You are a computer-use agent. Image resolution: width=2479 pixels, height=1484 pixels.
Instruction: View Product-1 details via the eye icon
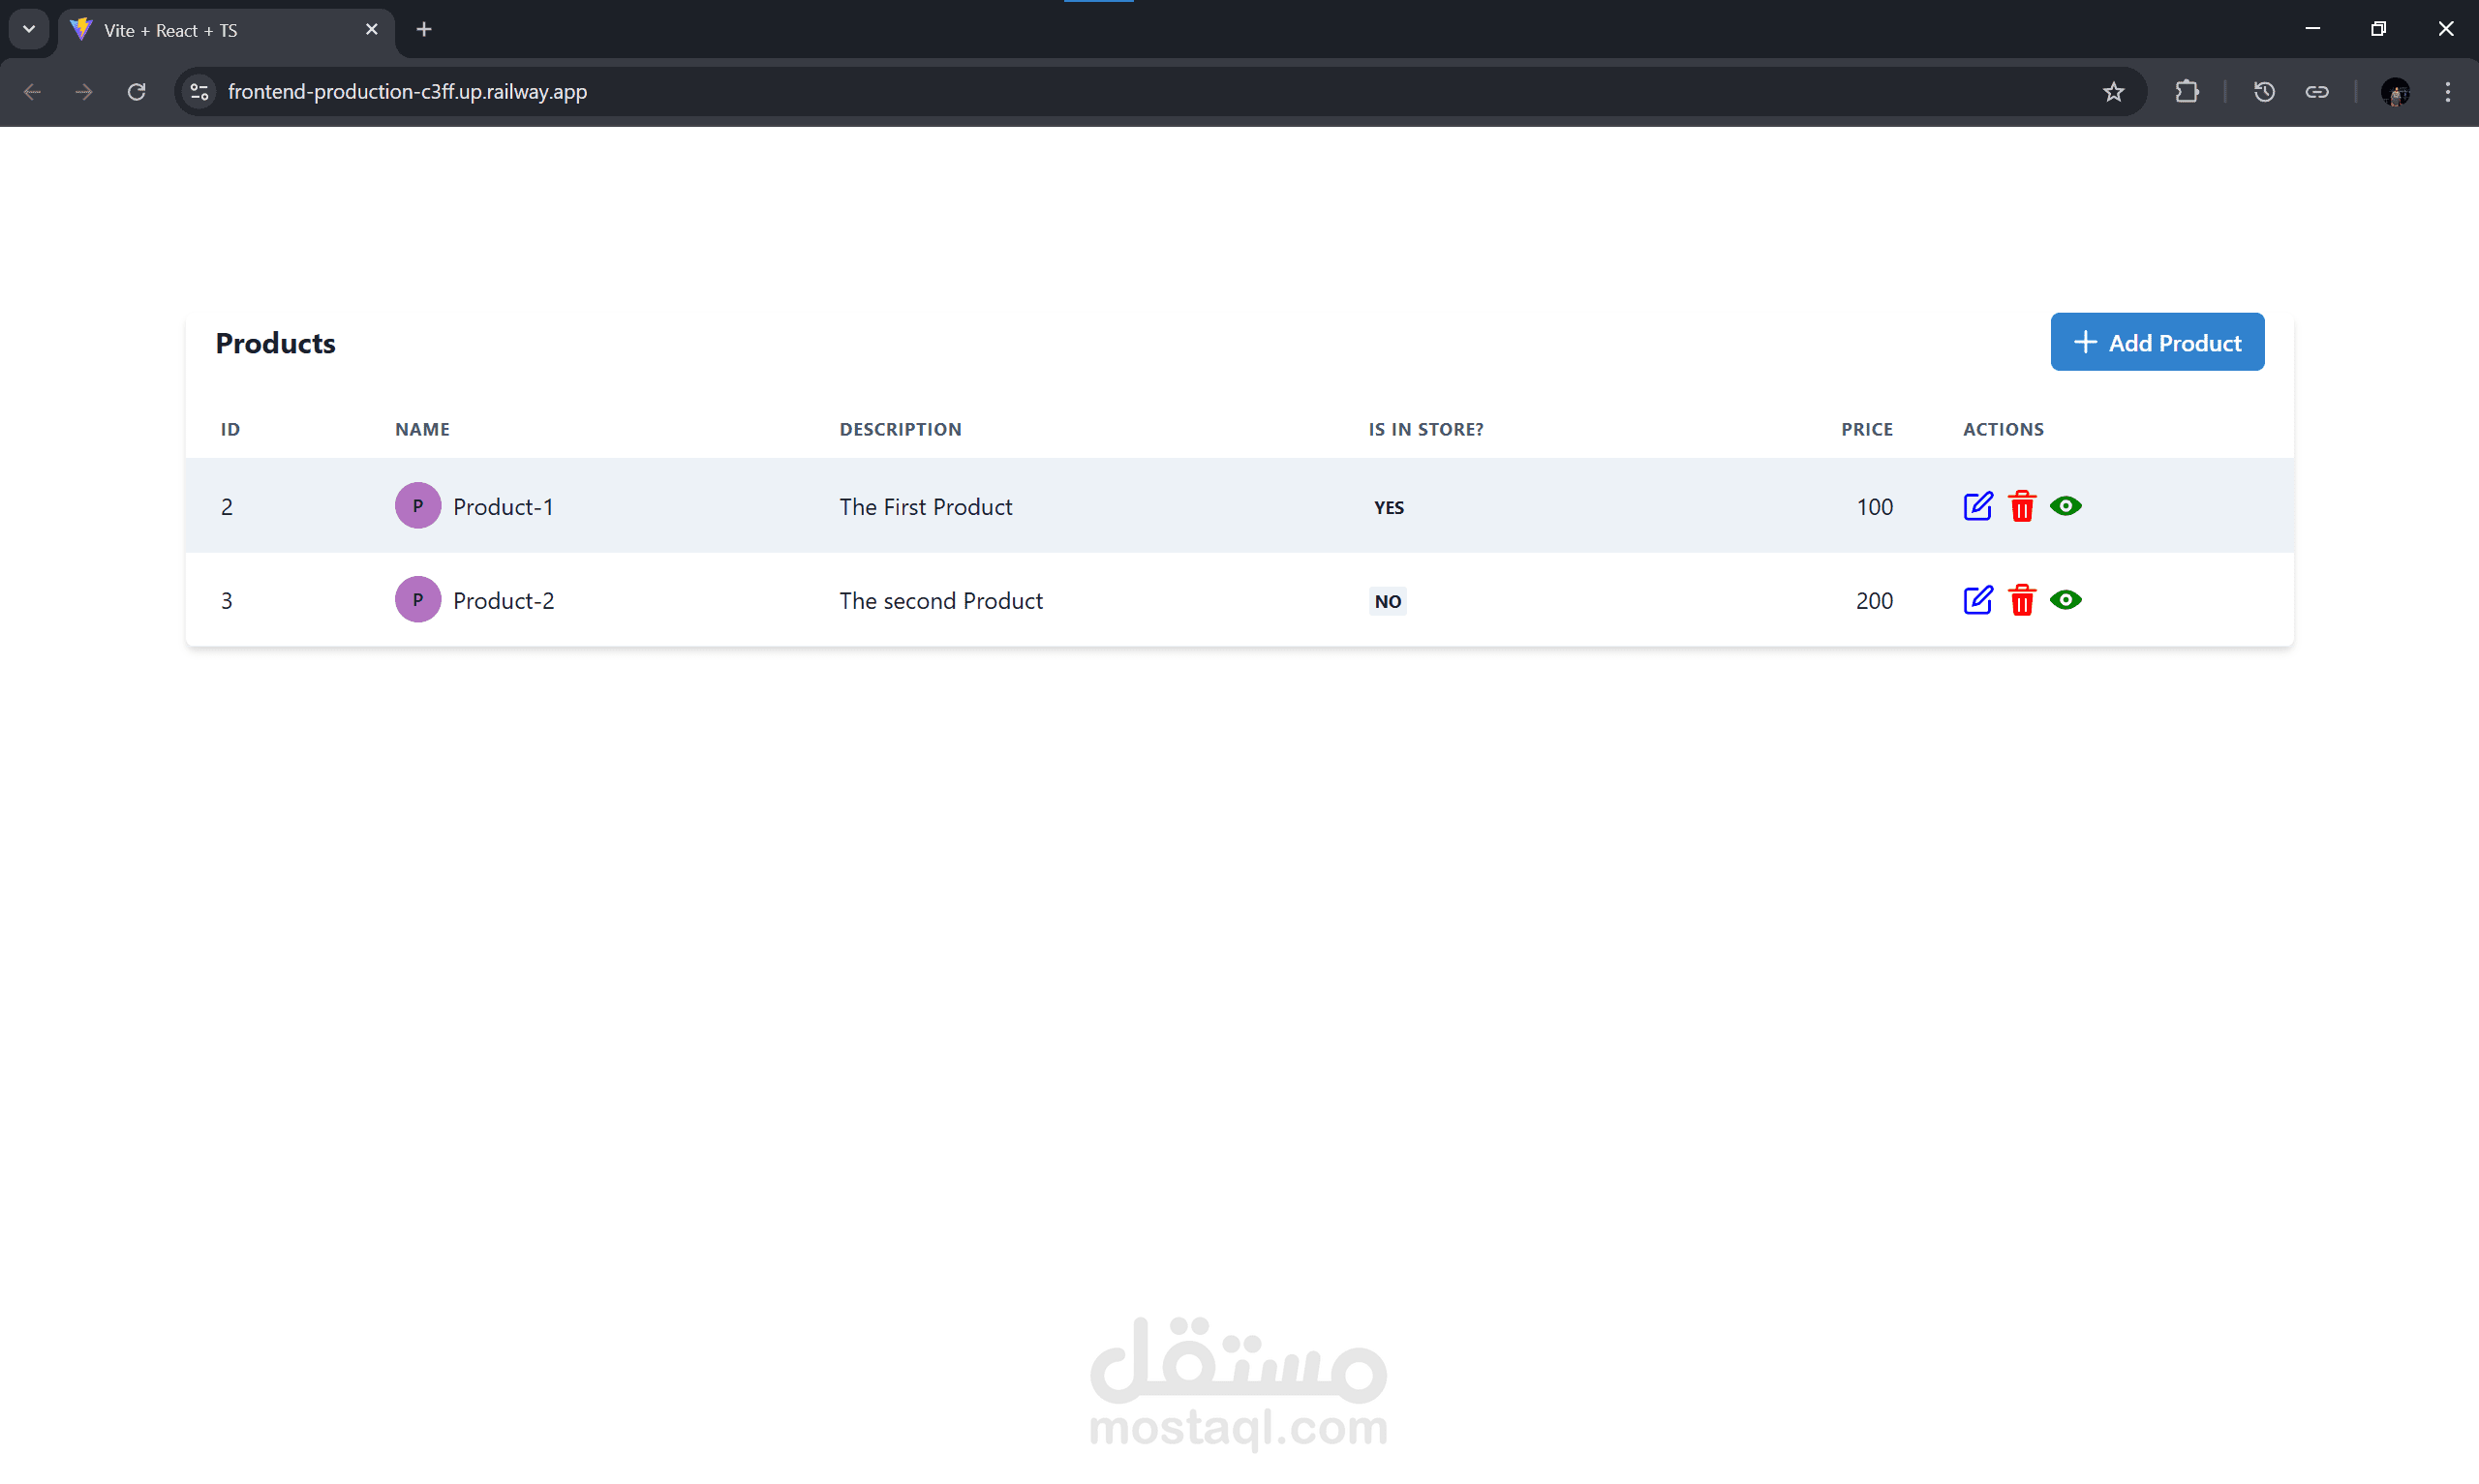[2066, 506]
